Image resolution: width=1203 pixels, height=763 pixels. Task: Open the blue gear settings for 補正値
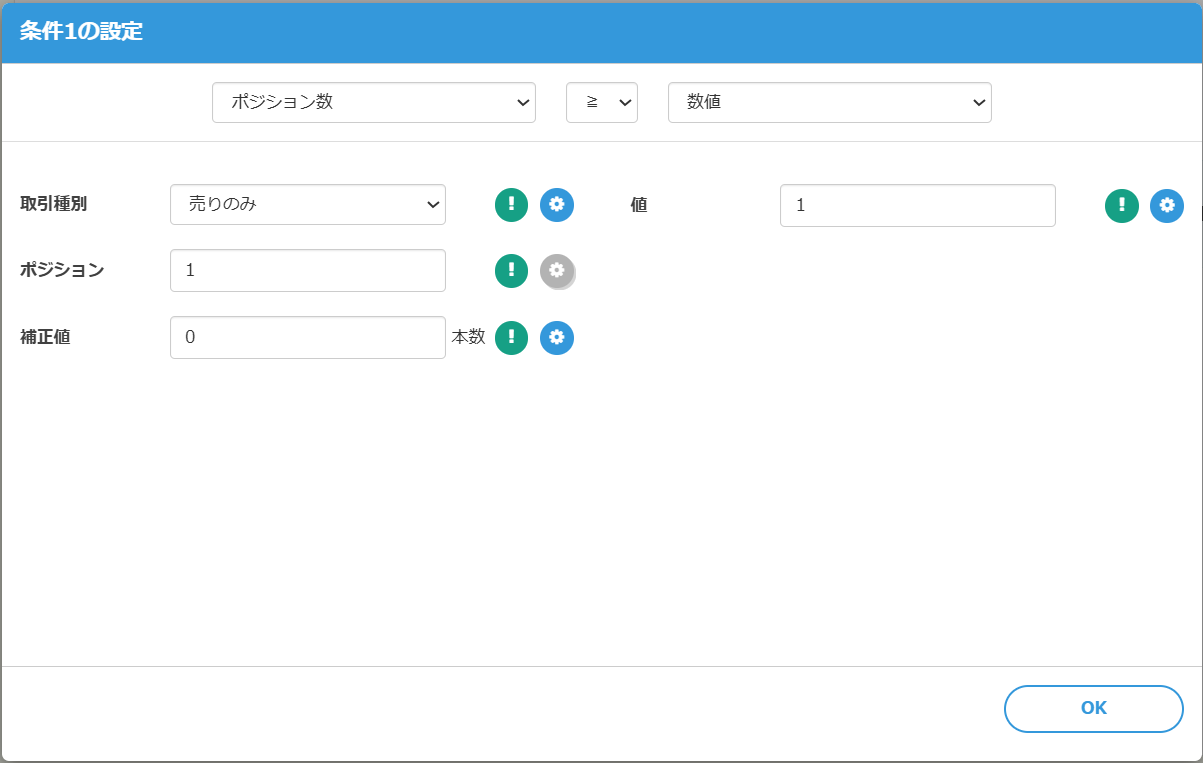tap(557, 338)
